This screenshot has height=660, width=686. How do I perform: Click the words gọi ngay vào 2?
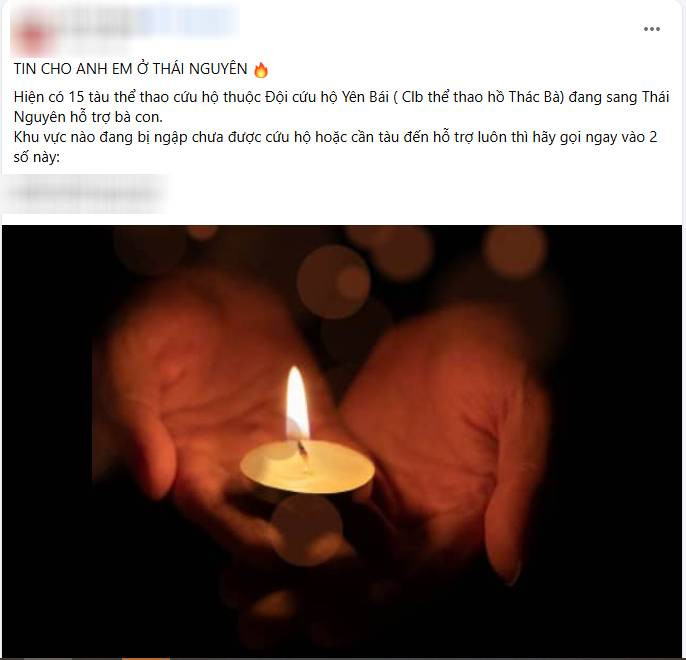click(609, 137)
